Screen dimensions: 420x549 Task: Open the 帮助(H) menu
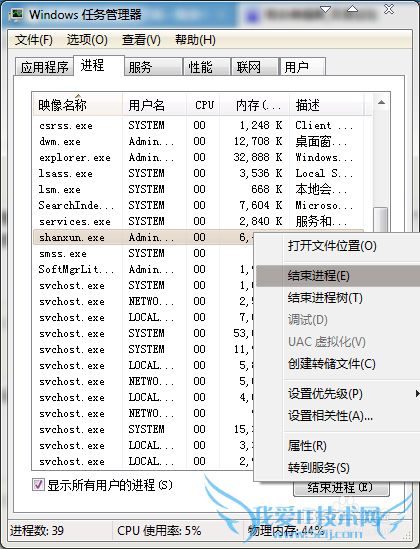click(x=195, y=40)
